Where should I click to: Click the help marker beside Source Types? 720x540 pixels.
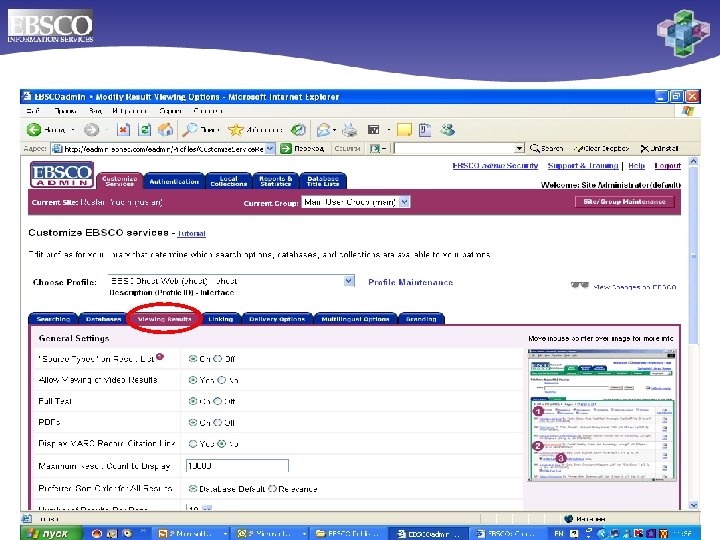coord(160,357)
